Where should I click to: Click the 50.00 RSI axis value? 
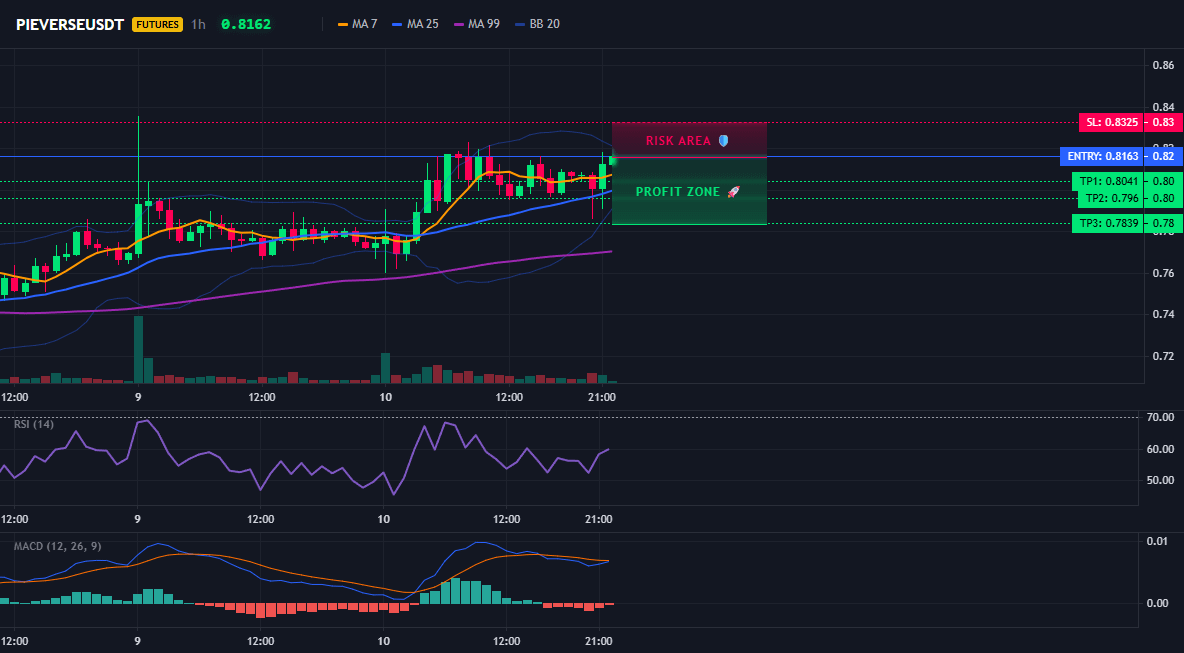(1159, 480)
